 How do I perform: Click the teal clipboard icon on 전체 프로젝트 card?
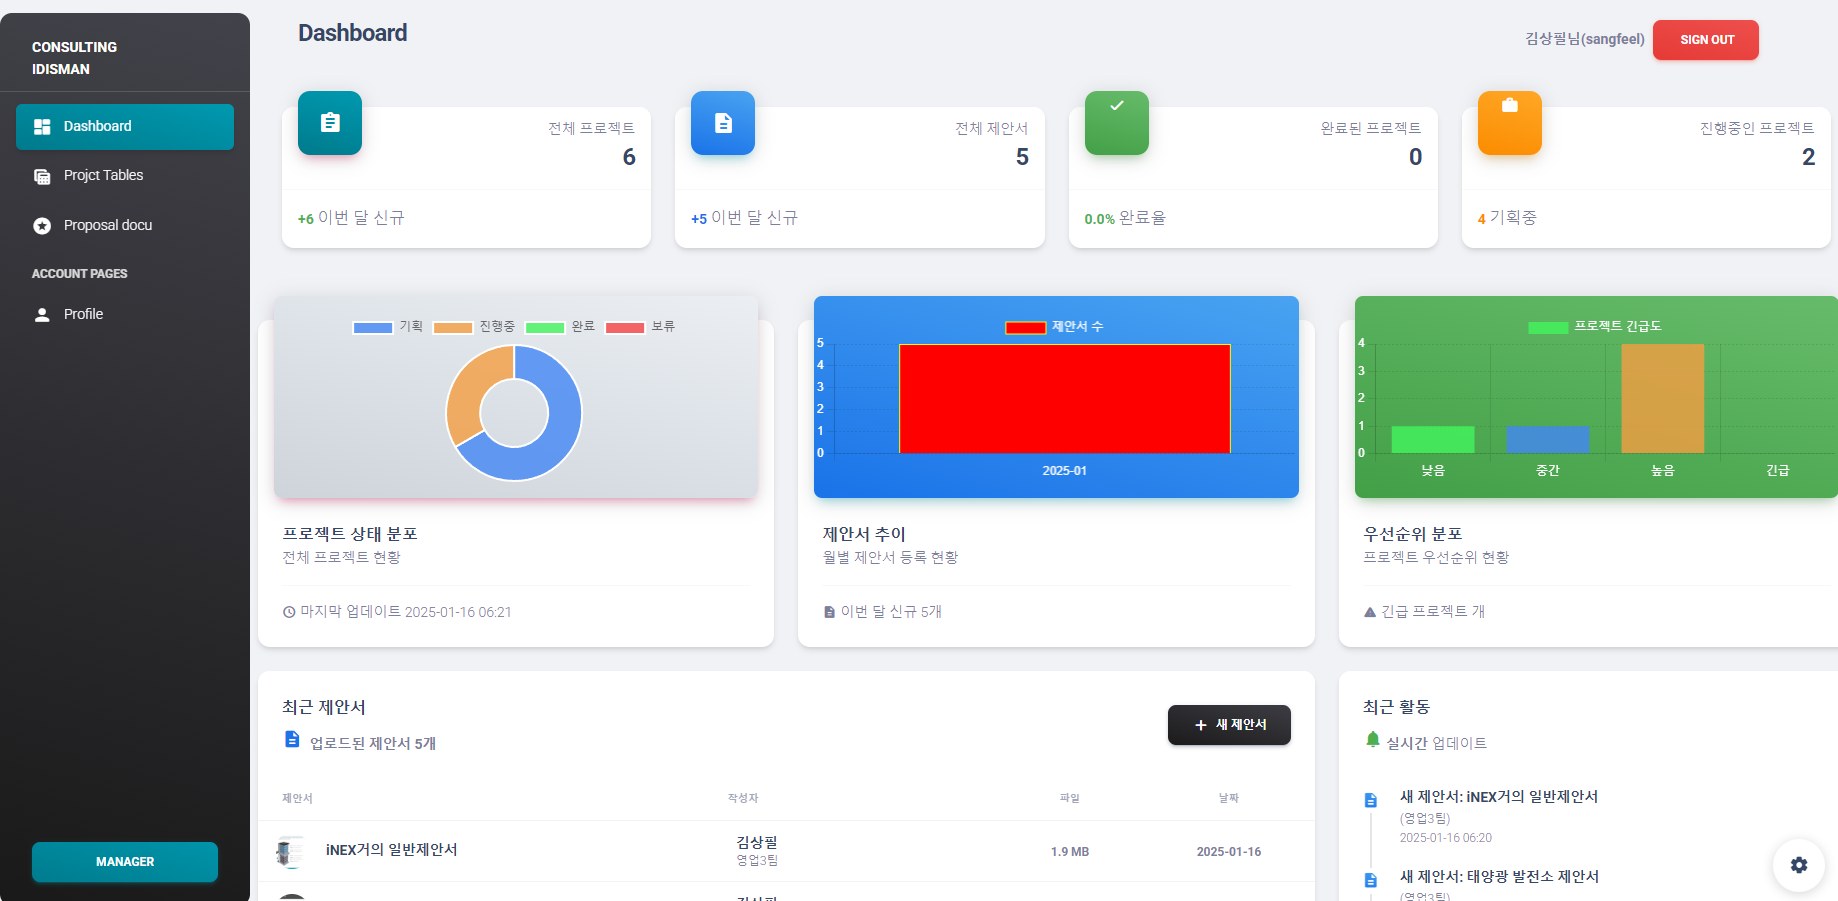coord(330,123)
